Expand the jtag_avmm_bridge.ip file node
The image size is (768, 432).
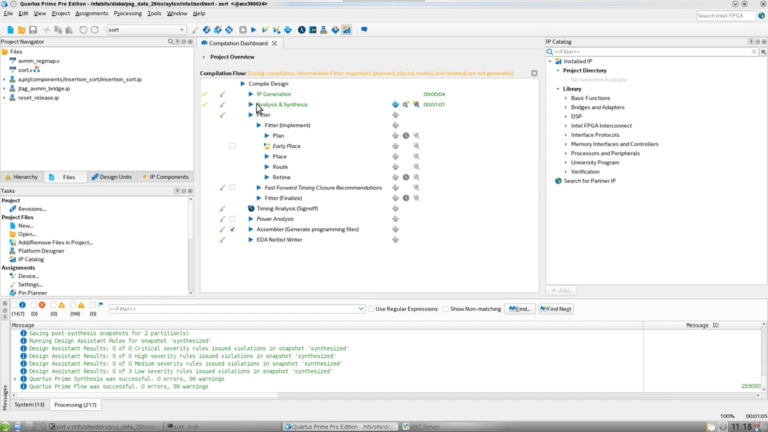4,89
